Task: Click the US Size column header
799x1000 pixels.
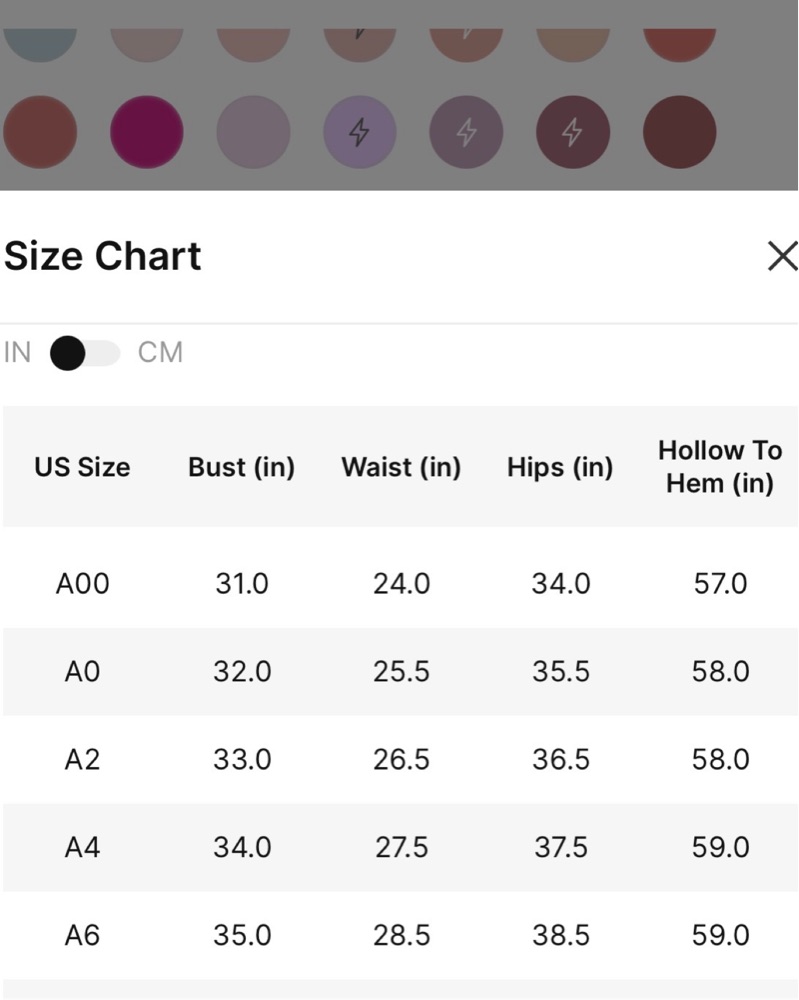Action: [82, 467]
